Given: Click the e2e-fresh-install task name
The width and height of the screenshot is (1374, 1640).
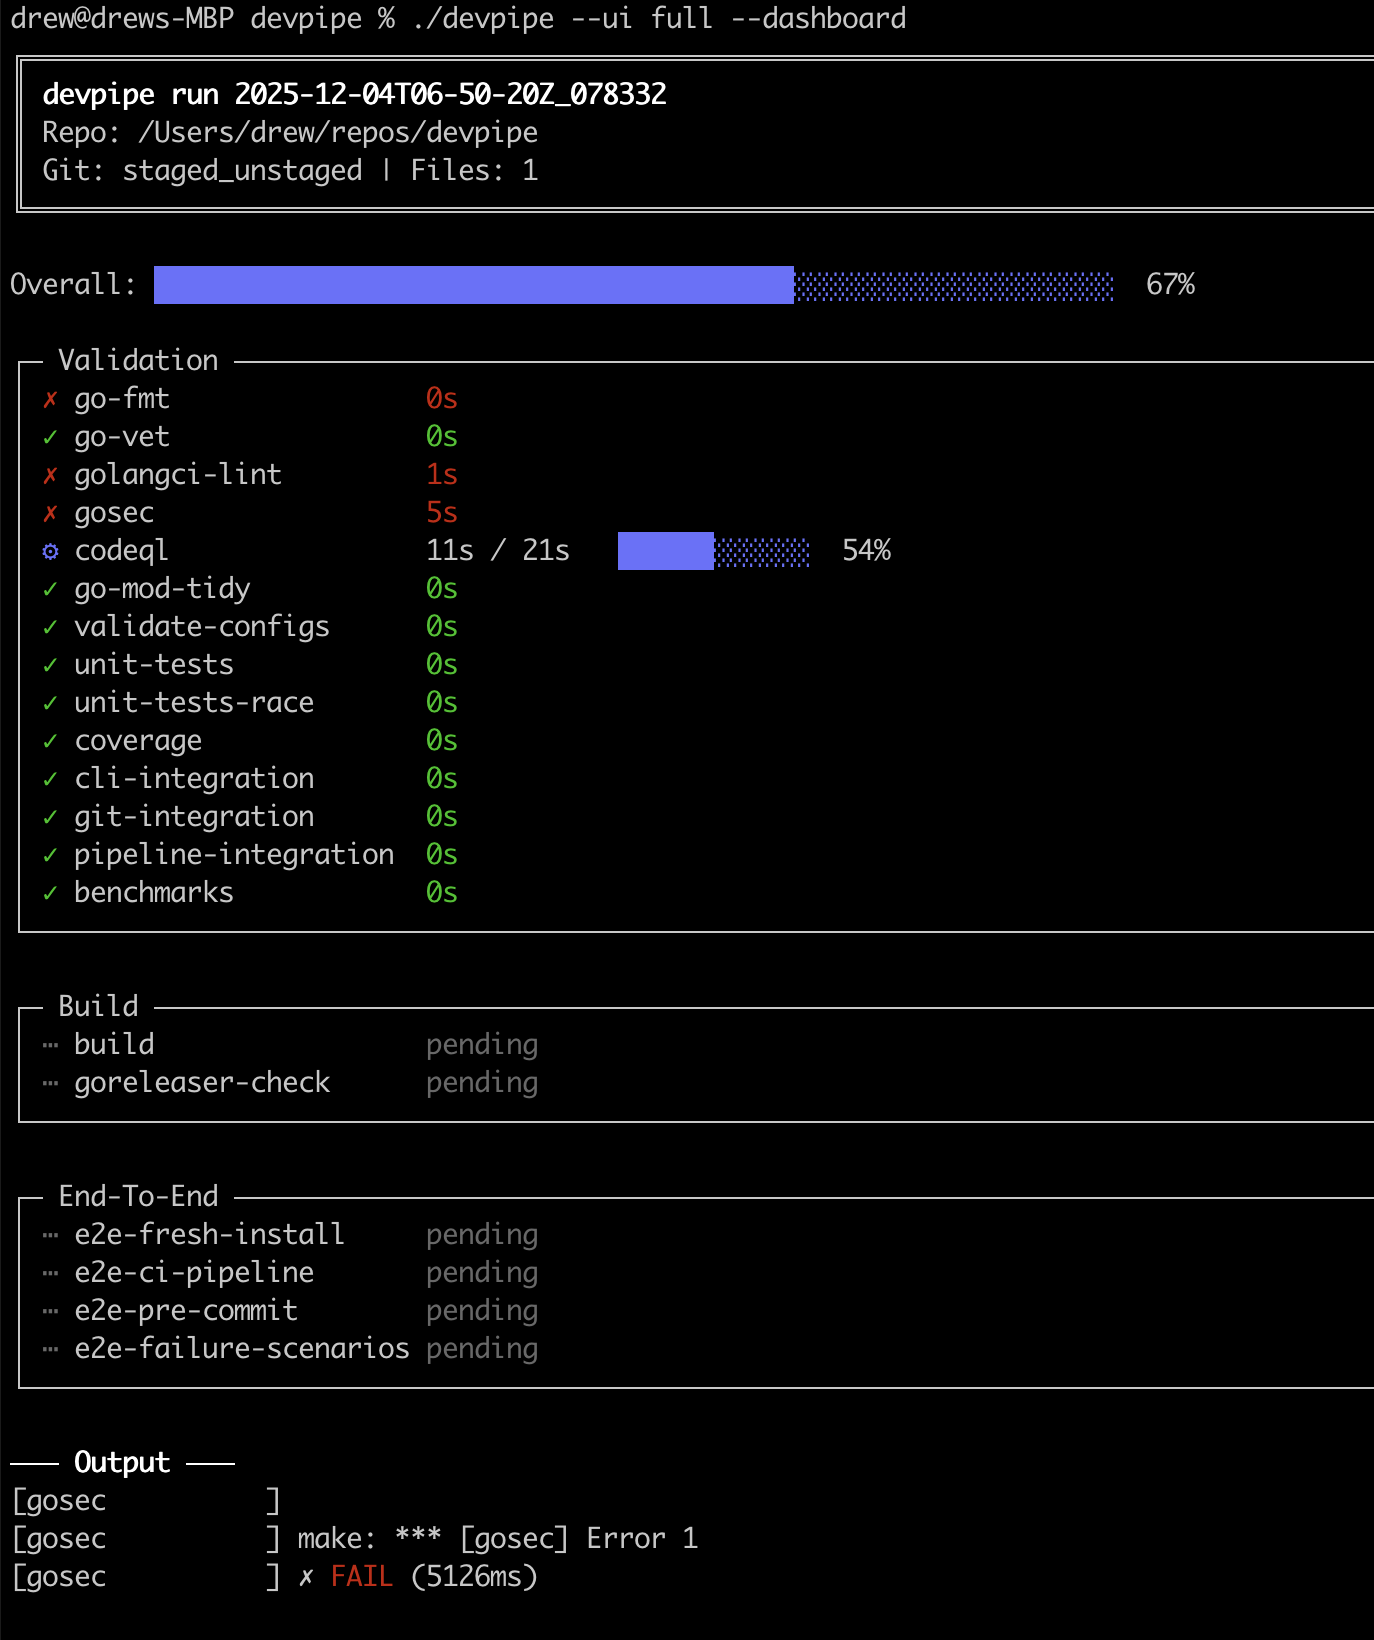Looking at the screenshot, I should click(210, 1235).
